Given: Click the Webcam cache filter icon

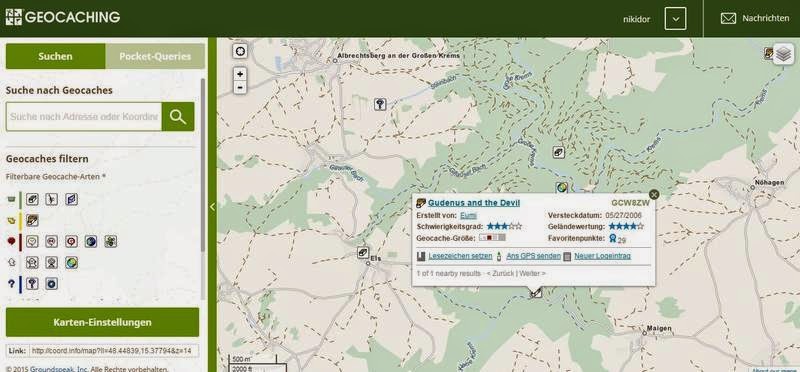Looking at the screenshot, I should point(52,263).
